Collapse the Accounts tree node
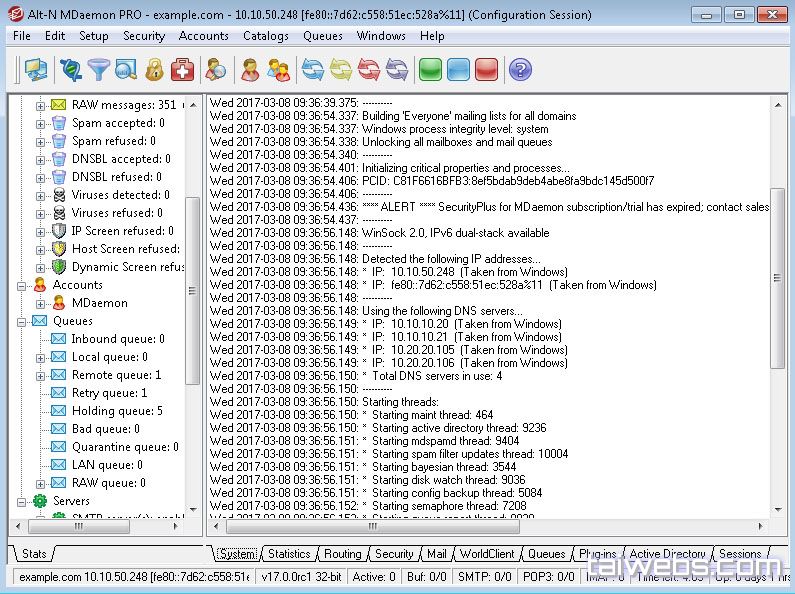Screen dimensions: 795x594 pos(22,285)
